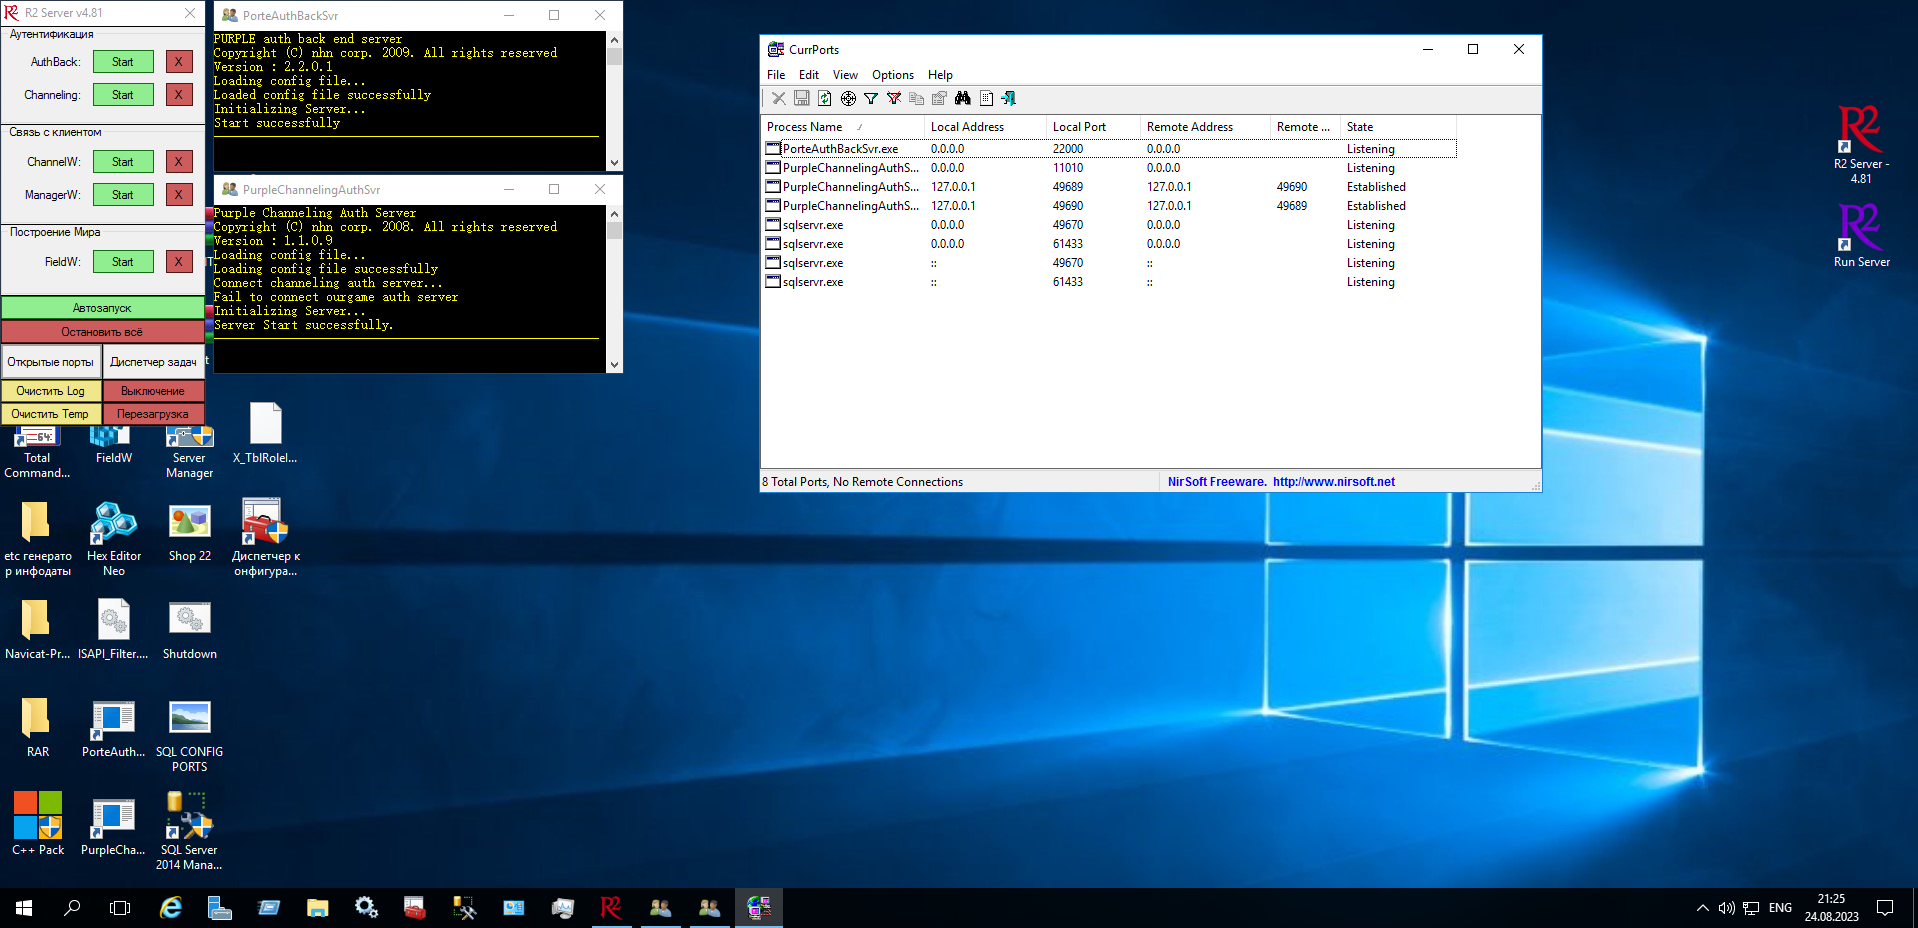The width and height of the screenshot is (1918, 928).
Task: Open X_TblRoleI file on desktop
Action: click(265, 433)
